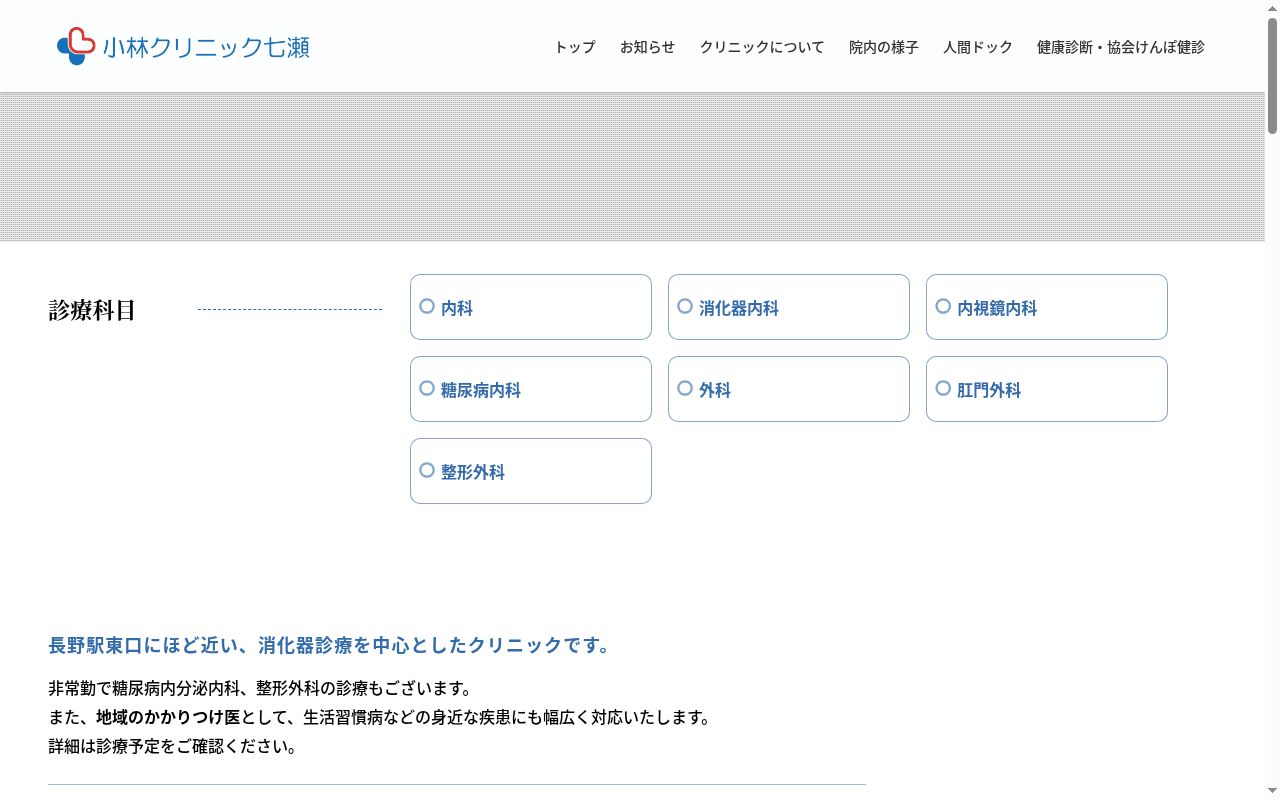Screen dimensions: 1280x800
Task: Open the 肛門外科 department card
Action: 1047,389
